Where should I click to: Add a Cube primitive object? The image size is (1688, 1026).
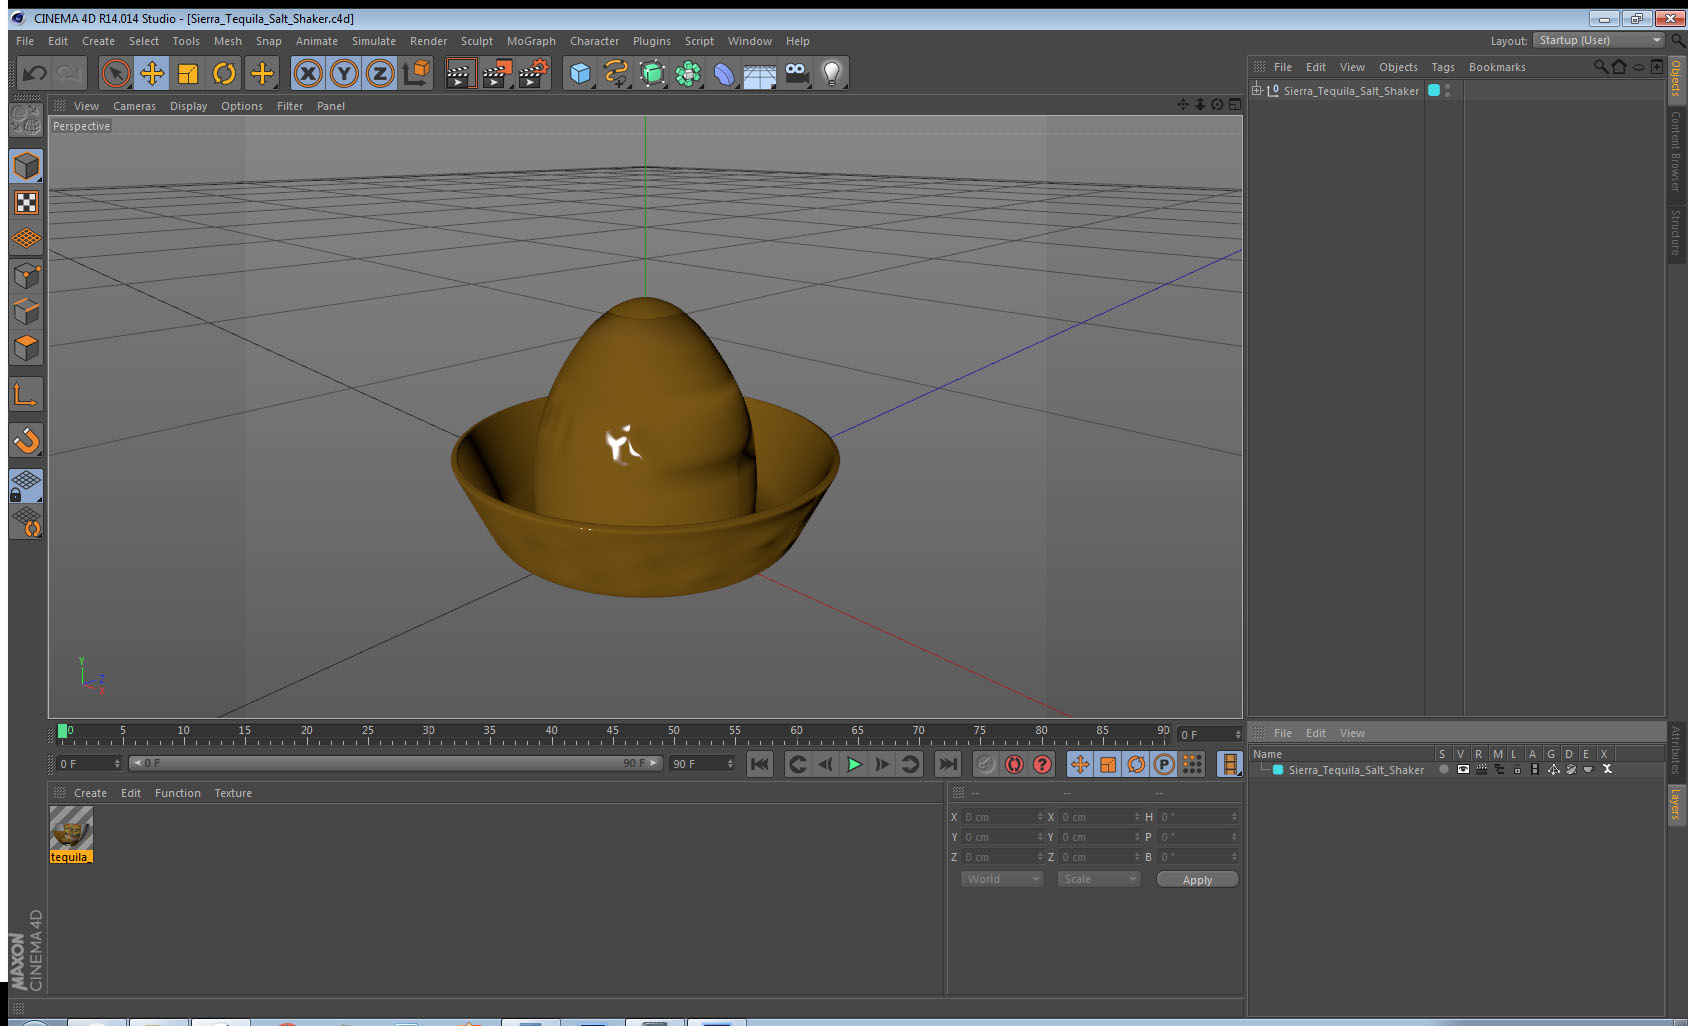pyautogui.click(x=580, y=73)
